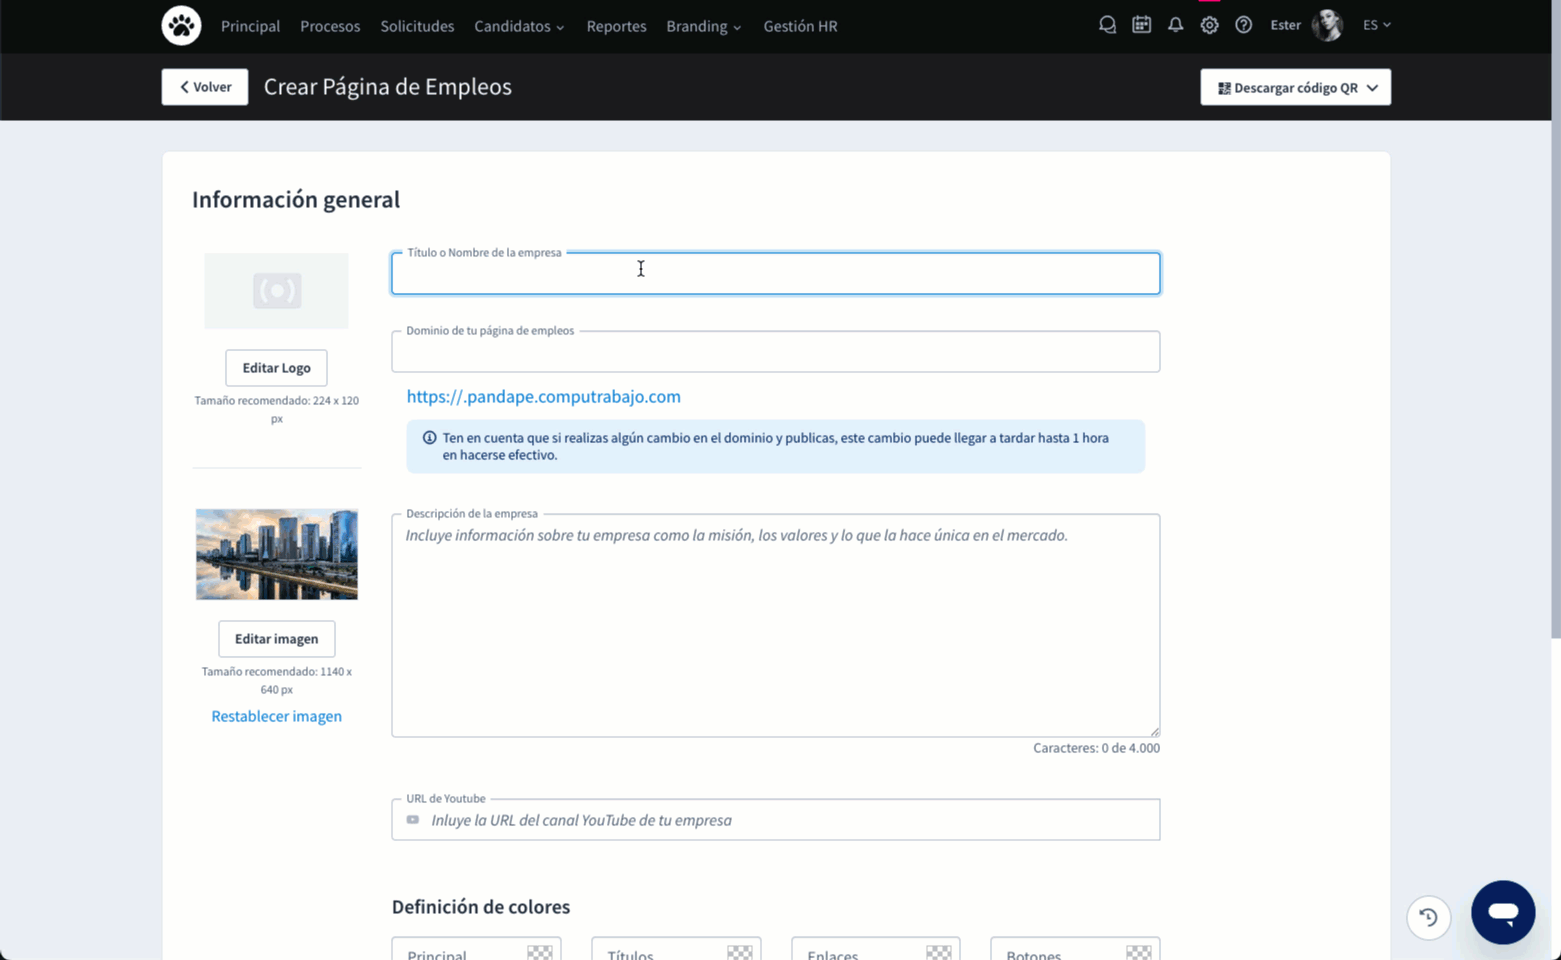Image resolution: width=1561 pixels, height=960 pixels.
Task: Click Ester's profile avatar
Action: pyautogui.click(x=1327, y=25)
